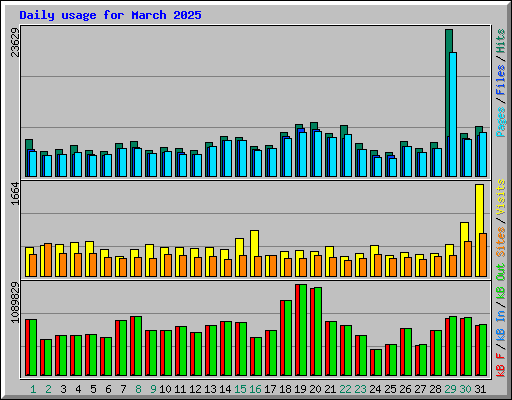The image size is (512, 400).
Task: Click the cyan Pages bar for day 29
Action: pyautogui.click(x=453, y=114)
